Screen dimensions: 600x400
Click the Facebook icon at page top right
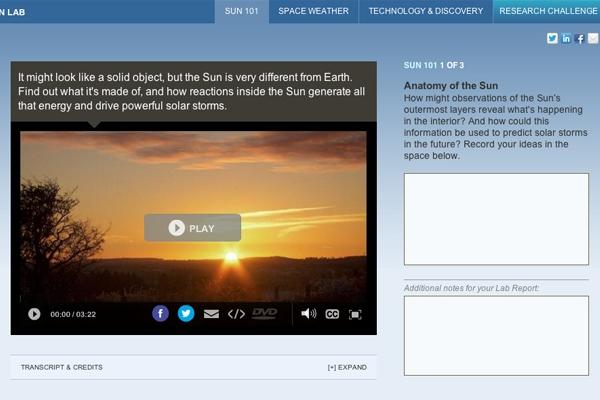coord(580,38)
